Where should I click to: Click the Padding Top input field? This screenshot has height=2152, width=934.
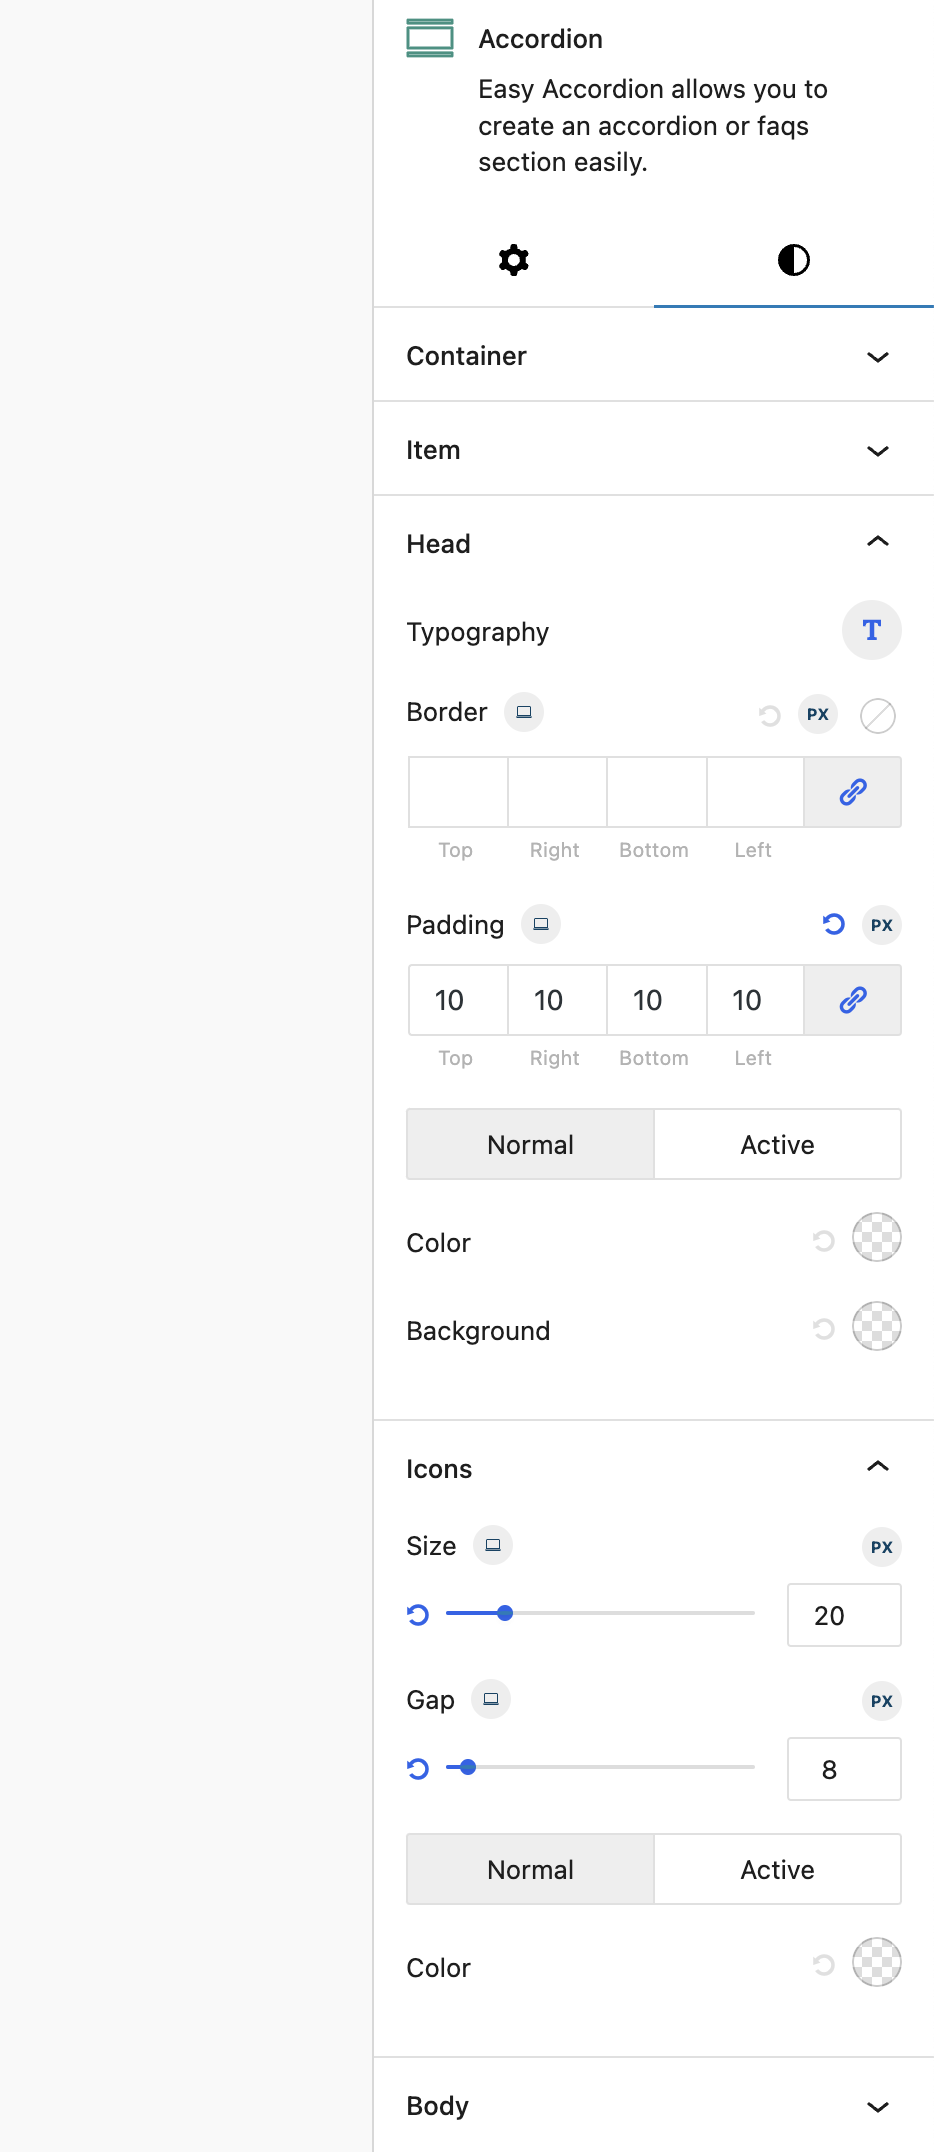457,1000
